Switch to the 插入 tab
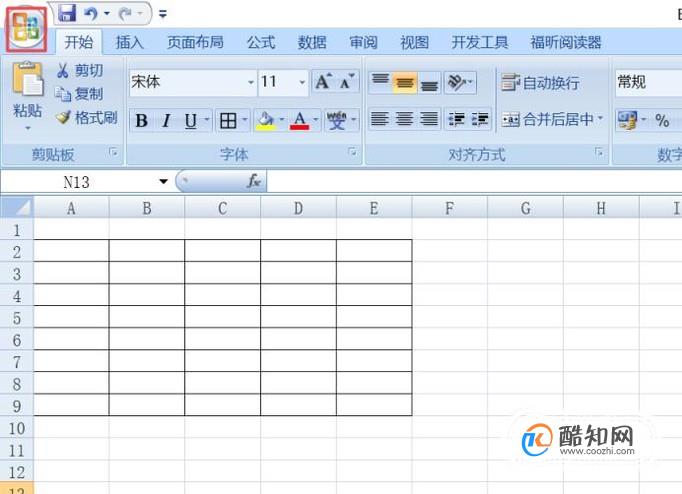 [x=130, y=42]
